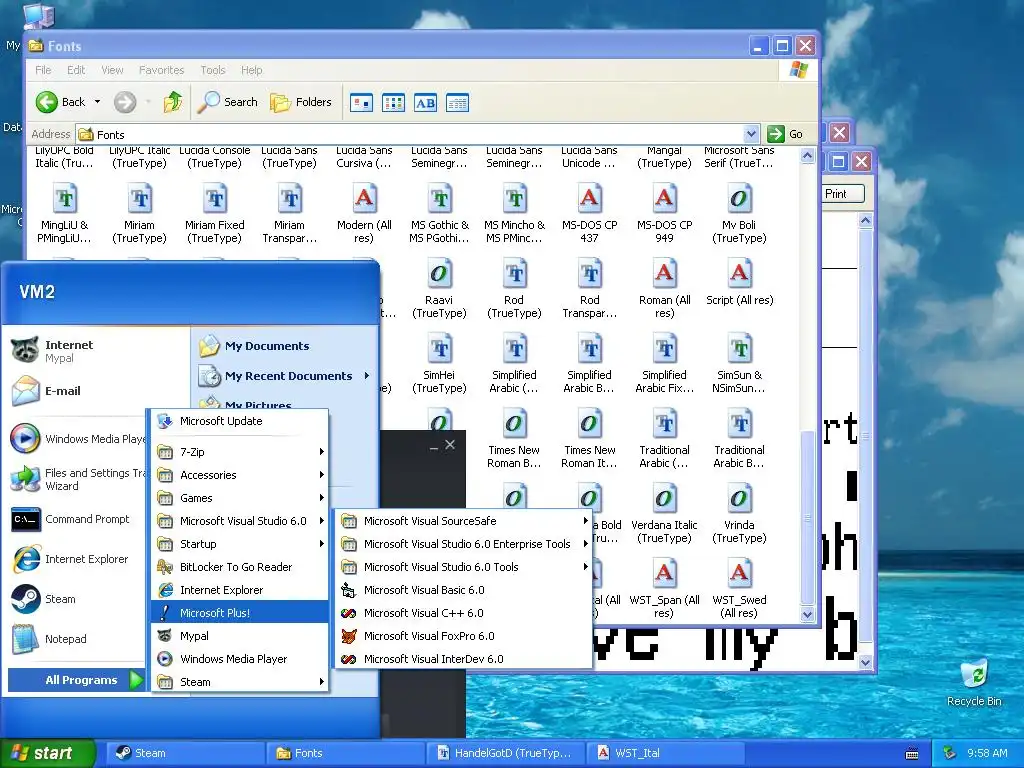Switch to HandelGotD taskbar button
Screen dimensions: 1024x768
505,753
